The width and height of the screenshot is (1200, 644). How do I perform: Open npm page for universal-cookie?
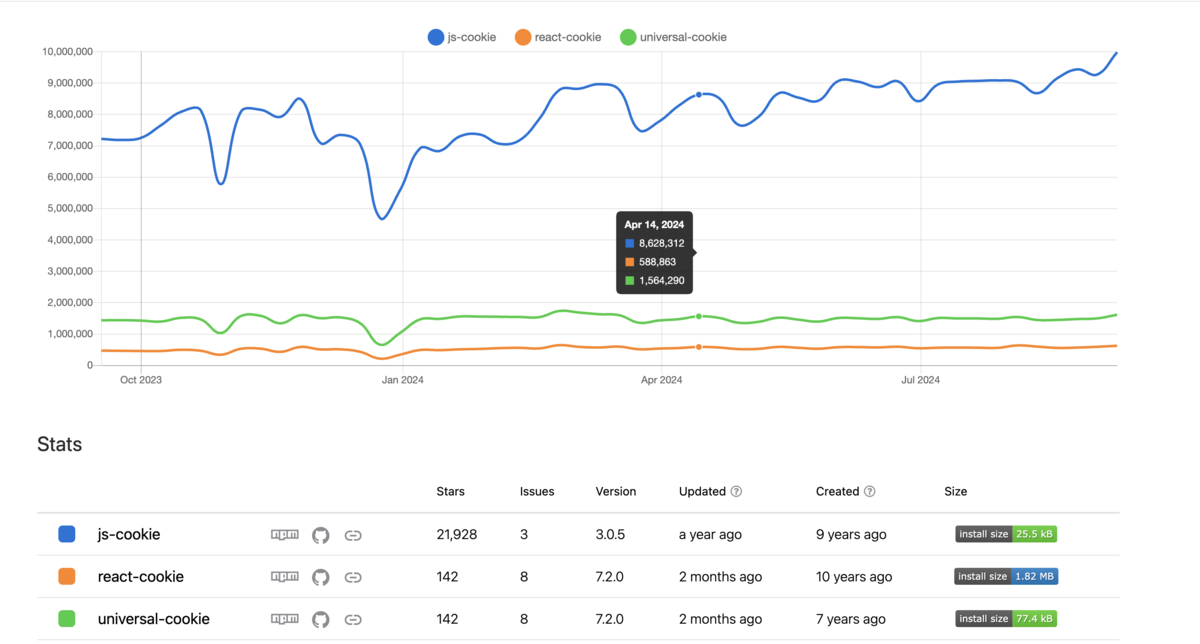point(285,619)
